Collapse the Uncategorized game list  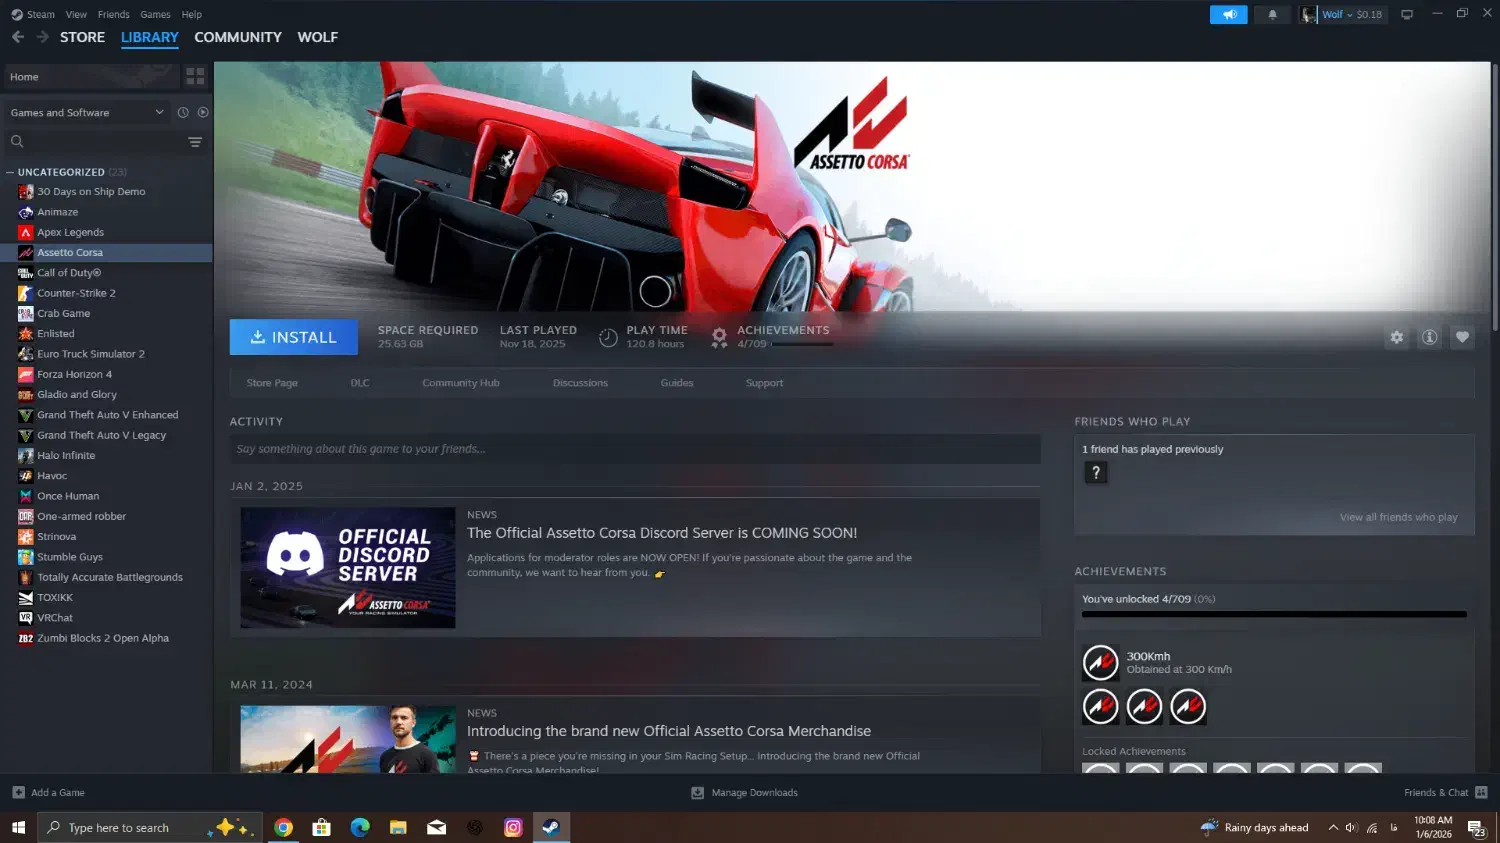(x=10, y=172)
